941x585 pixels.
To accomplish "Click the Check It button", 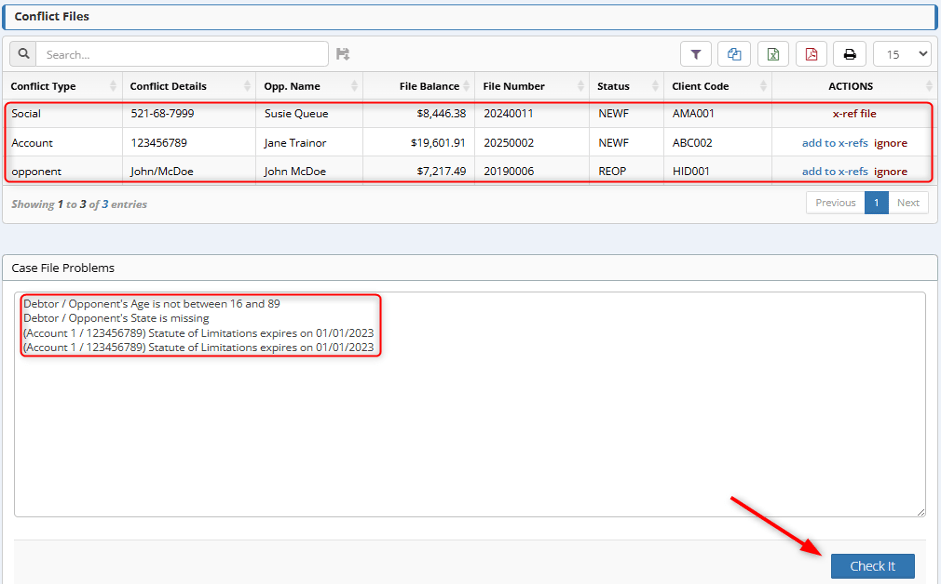I will pyautogui.click(x=872, y=565).
